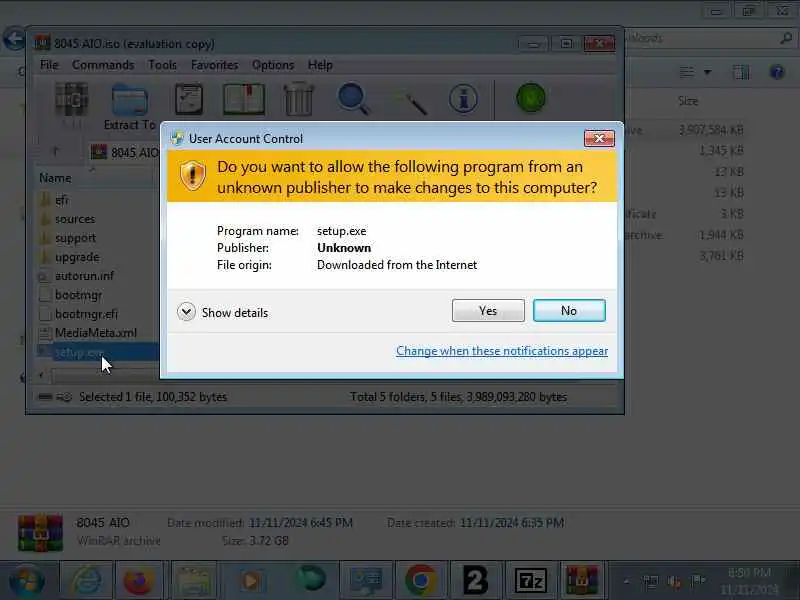Click Explorer help question mark icon
The image size is (800, 600).
point(777,72)
